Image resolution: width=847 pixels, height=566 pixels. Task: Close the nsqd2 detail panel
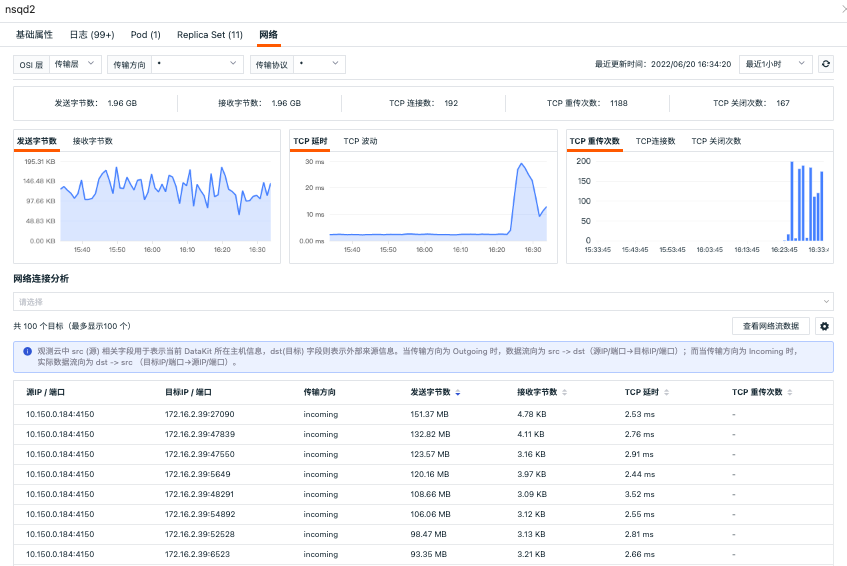coord(838,9)
